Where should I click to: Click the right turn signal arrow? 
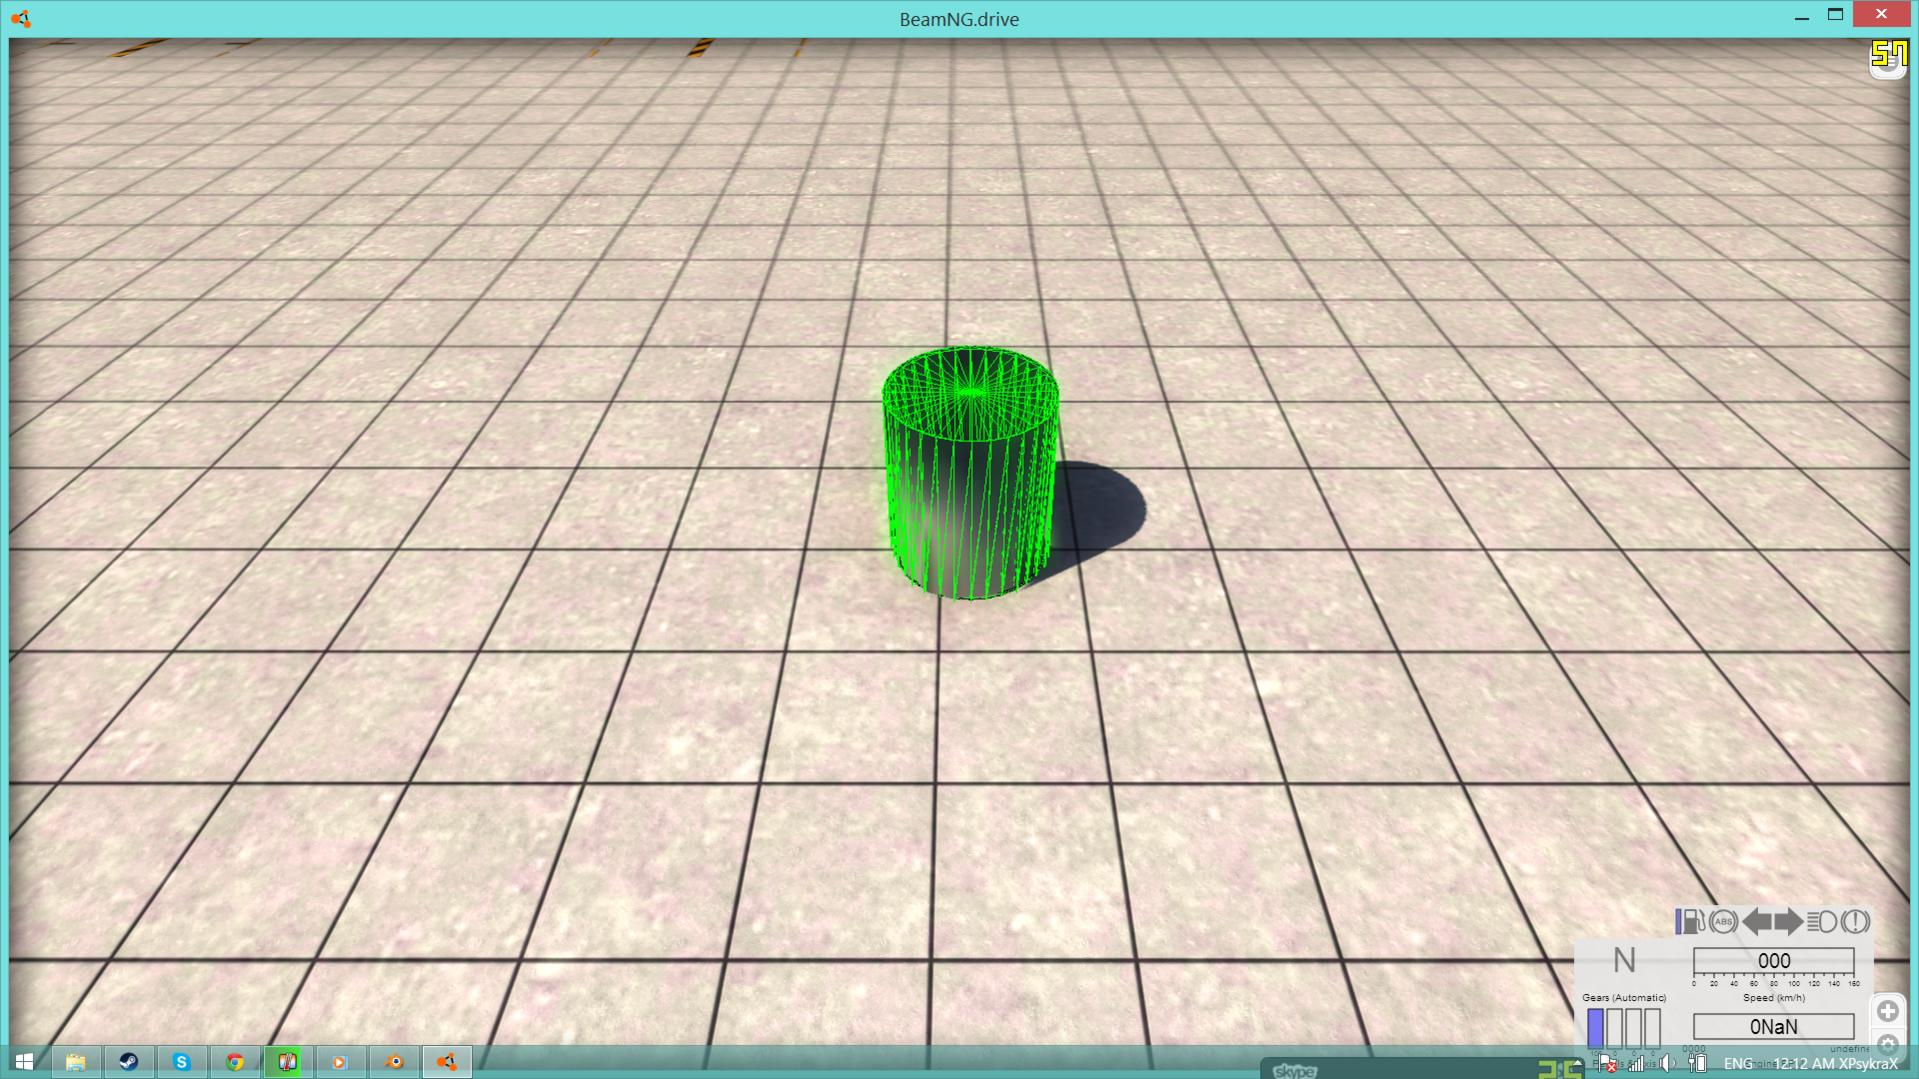pyautogui.click(x=1789, y=921)
